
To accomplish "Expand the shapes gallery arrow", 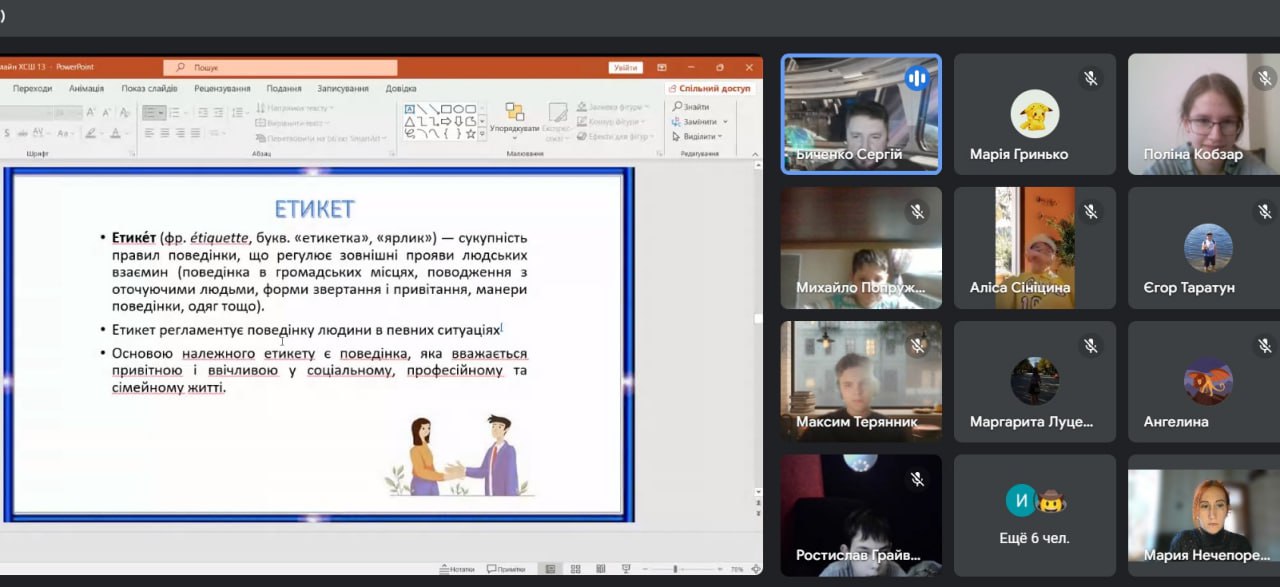I will [483, 134].
